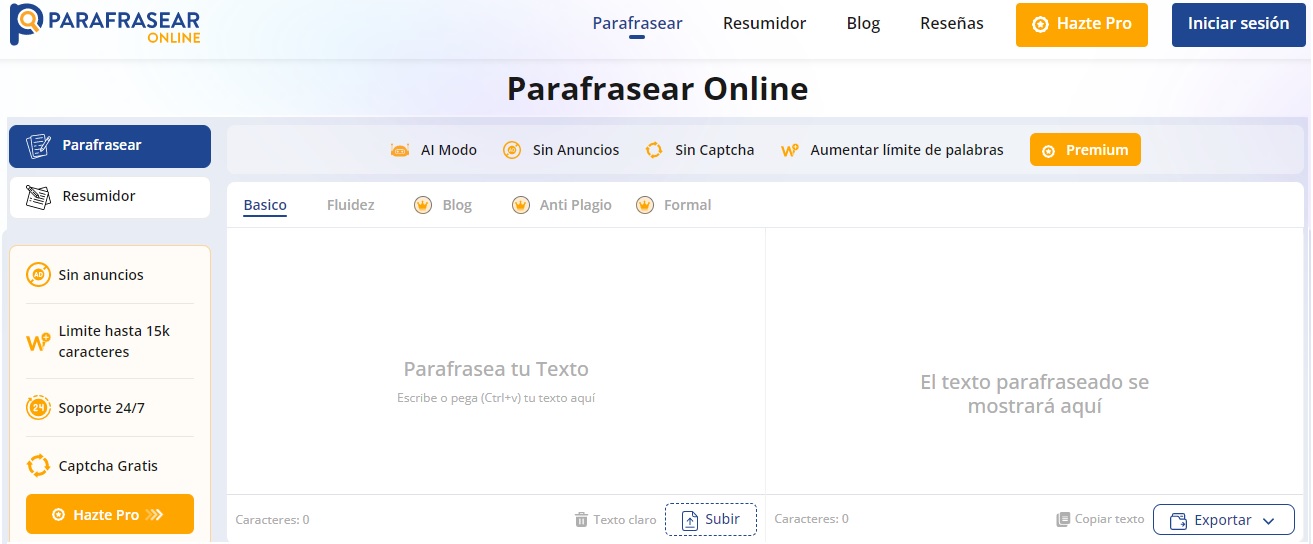Click the copy icon beside Copiar texto
This screenshot has height=544, width=1313.
1063,520
